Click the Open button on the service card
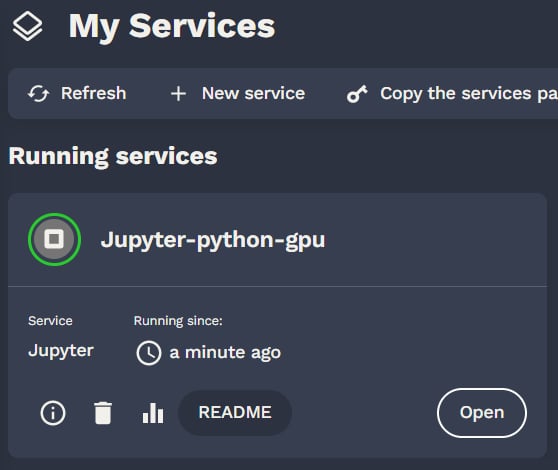The image size is (558, 470). pyautogui.click(x=482, y=413)
